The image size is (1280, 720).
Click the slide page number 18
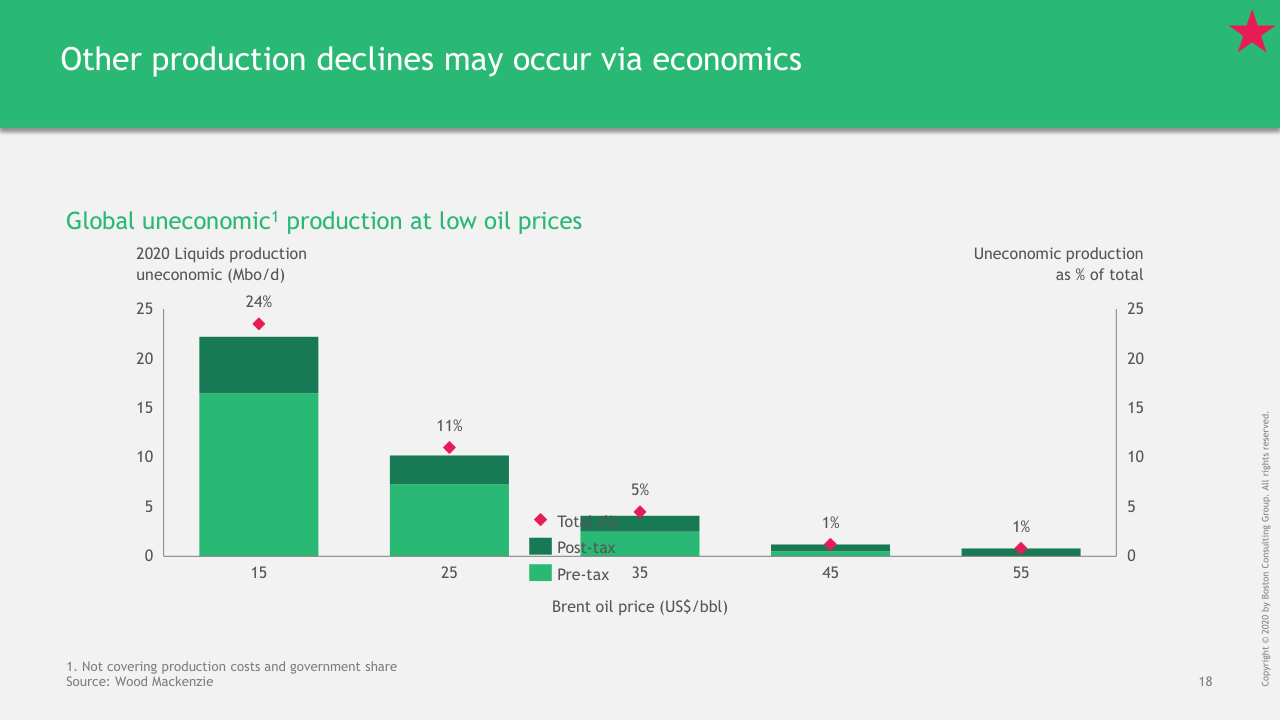pos(1205,682)
